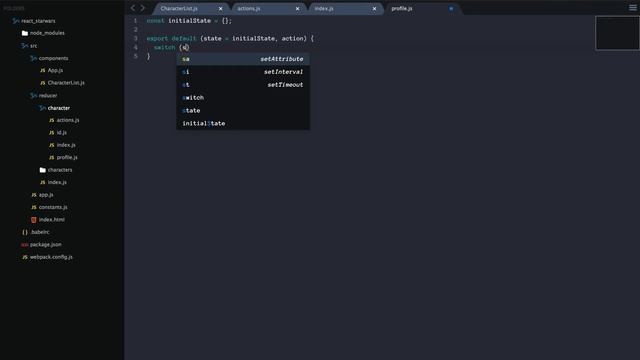The image size is (640, 360).
Task: Open the .babelrc file
Action: [x=40, y=232]
